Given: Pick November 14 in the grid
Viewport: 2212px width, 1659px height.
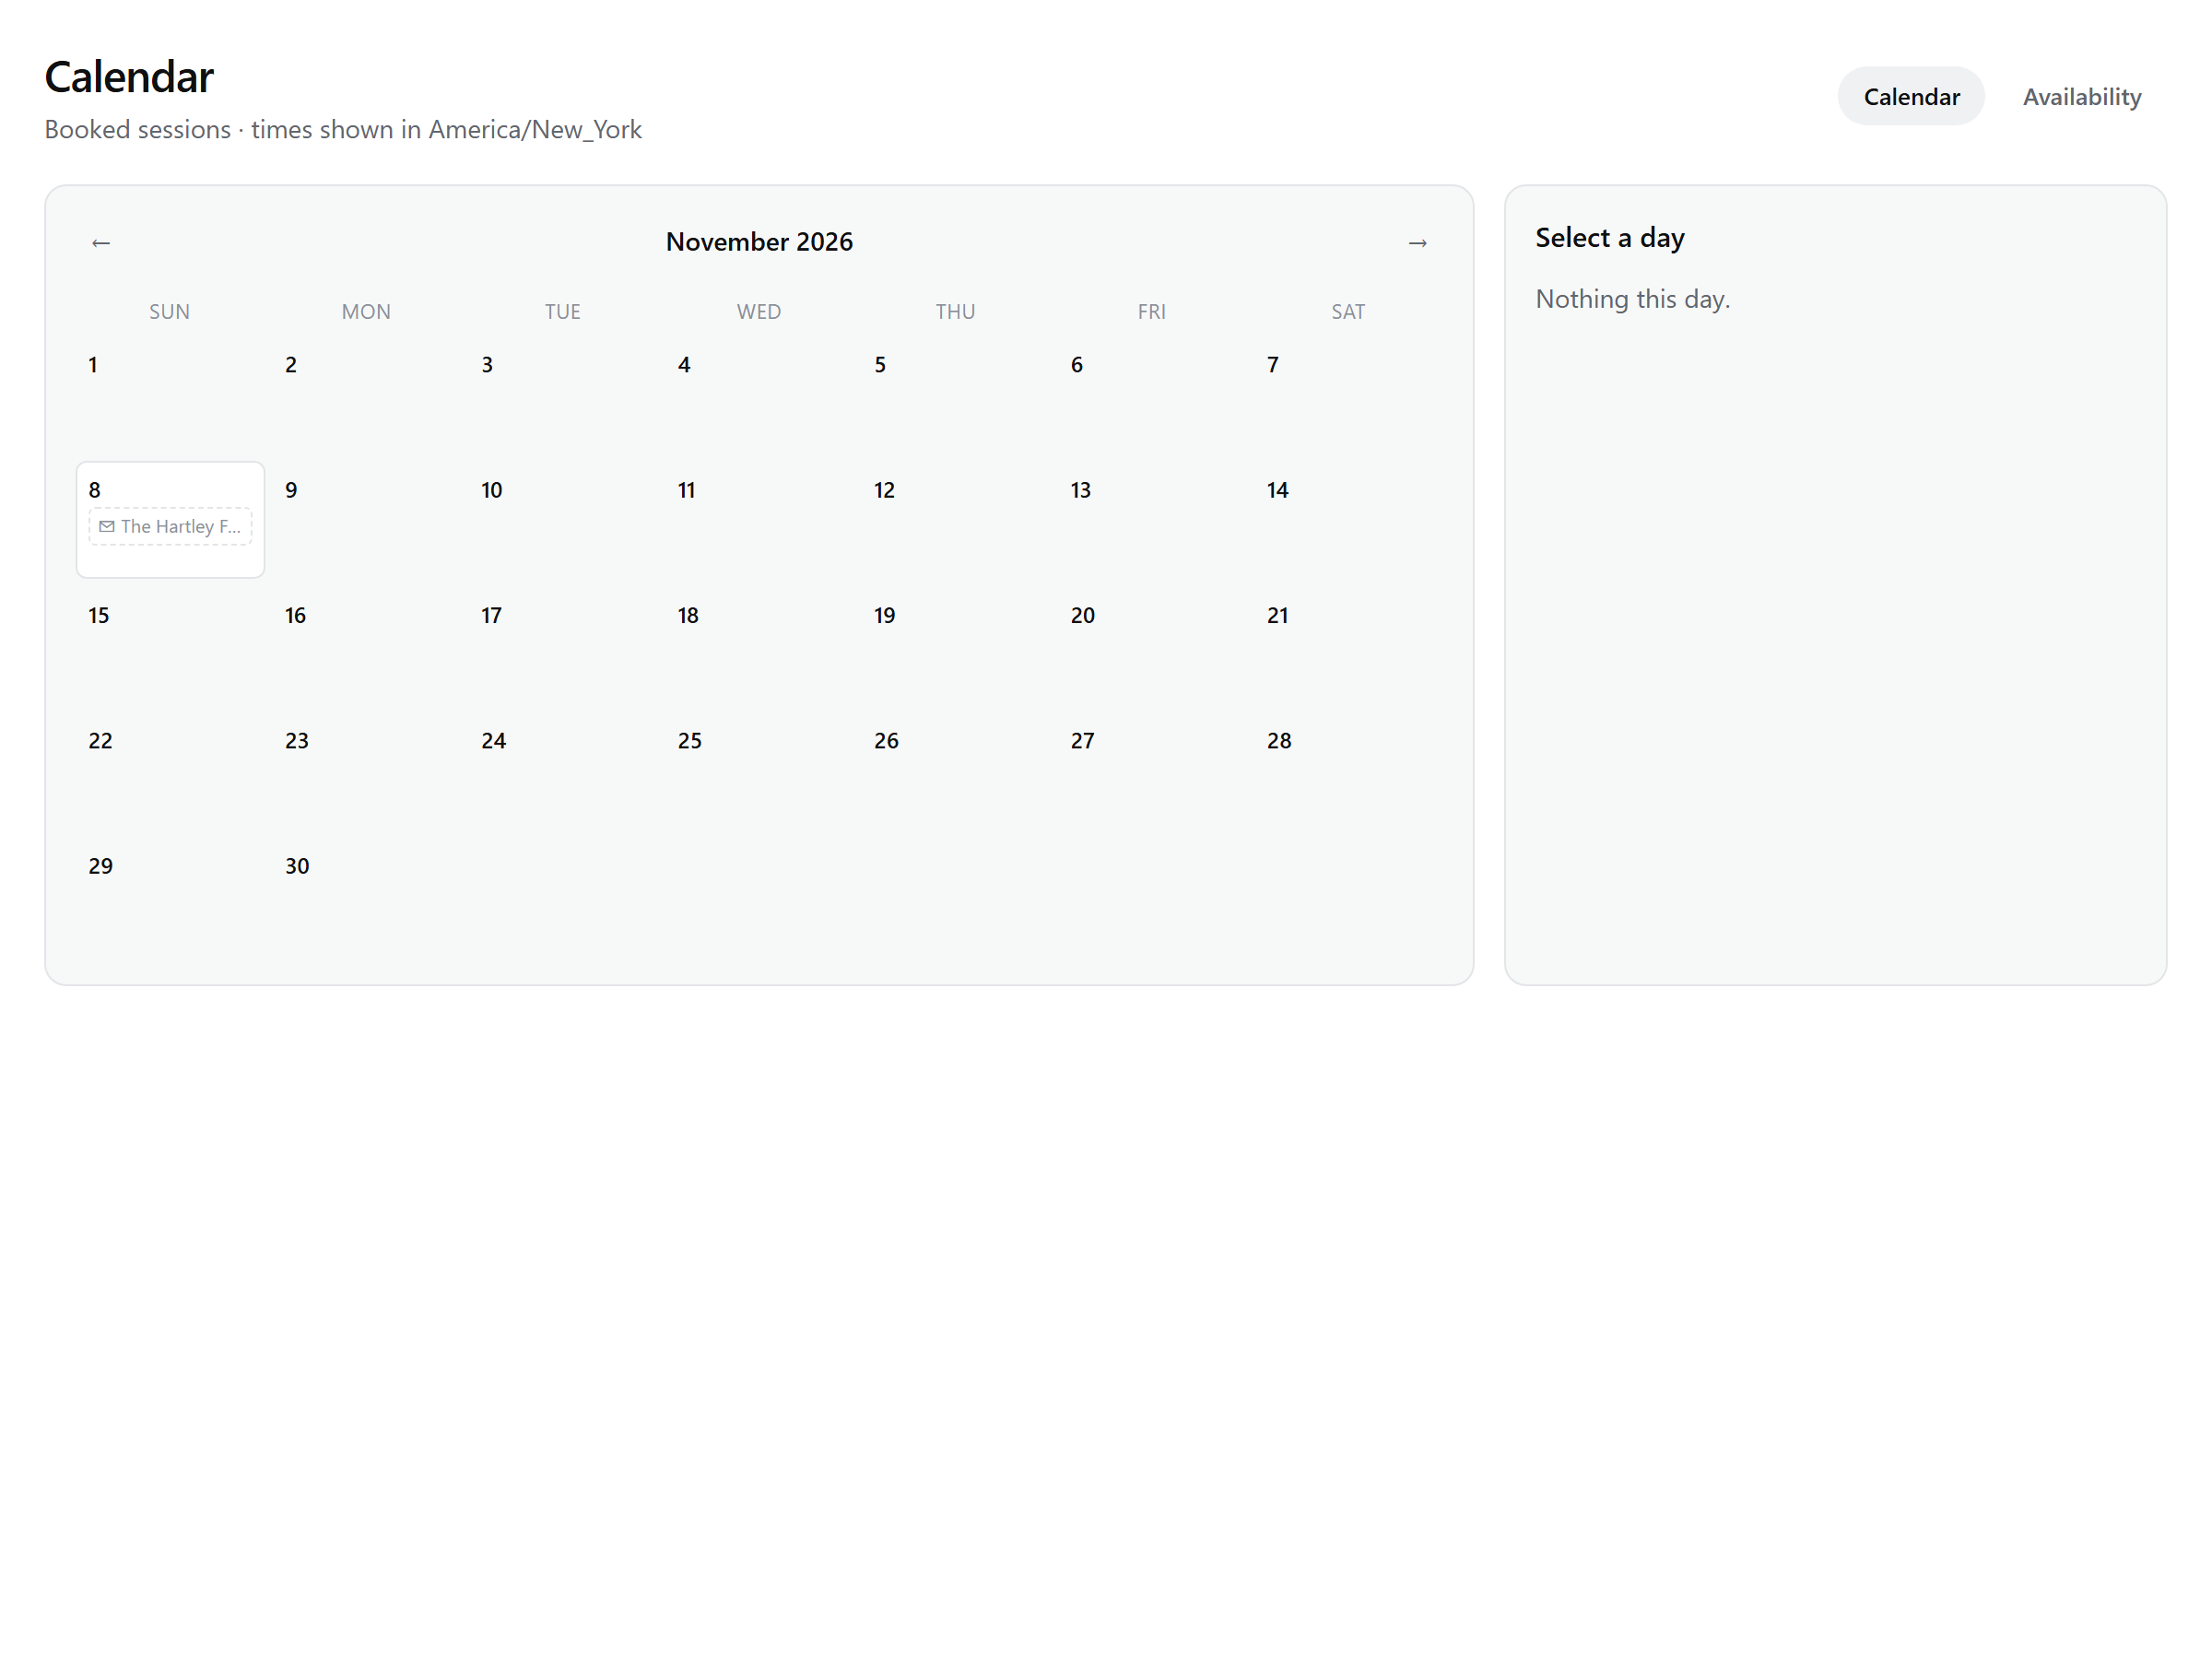Looking at the screenshot, I should [x=1349, y=519].
